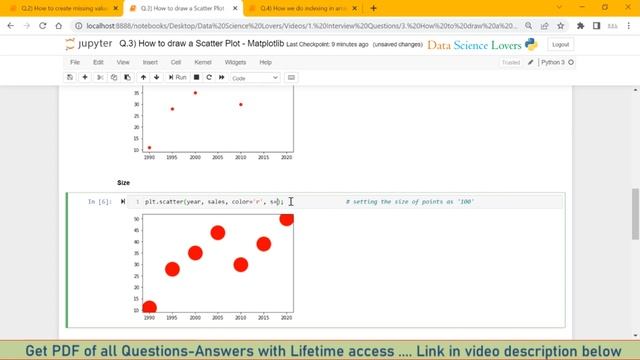Go forward in browser history

coord(27,26)
